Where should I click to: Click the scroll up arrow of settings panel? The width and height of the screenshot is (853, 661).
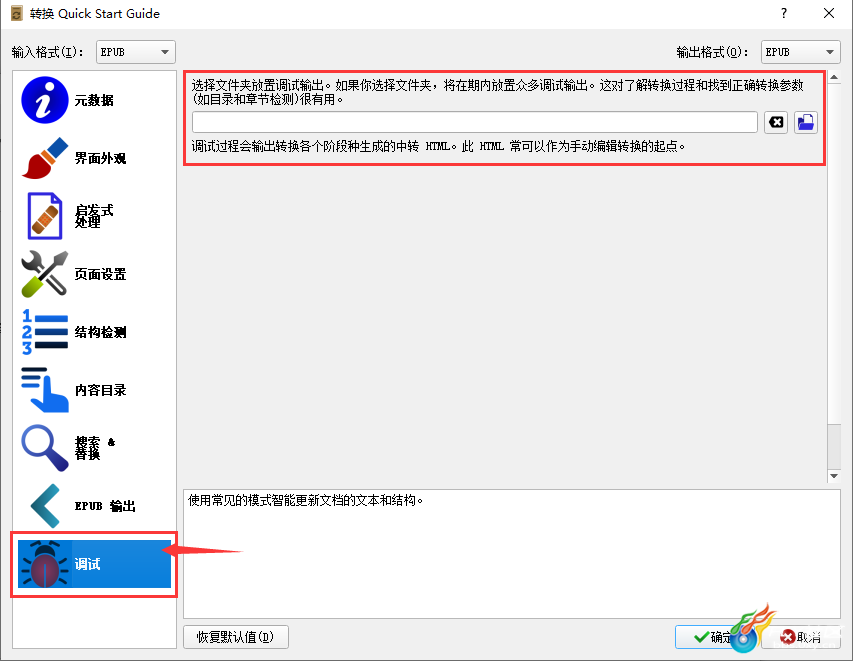click(x=834, y=78)
